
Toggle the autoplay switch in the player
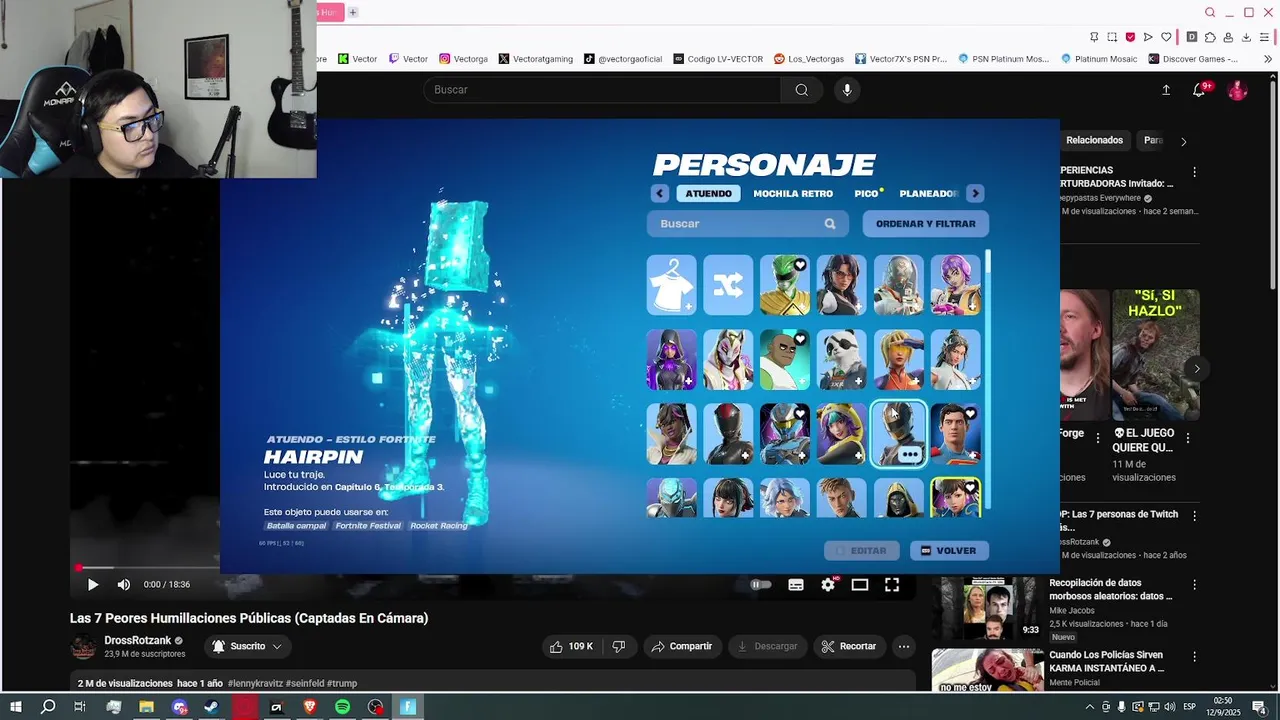tap(761, 585)
